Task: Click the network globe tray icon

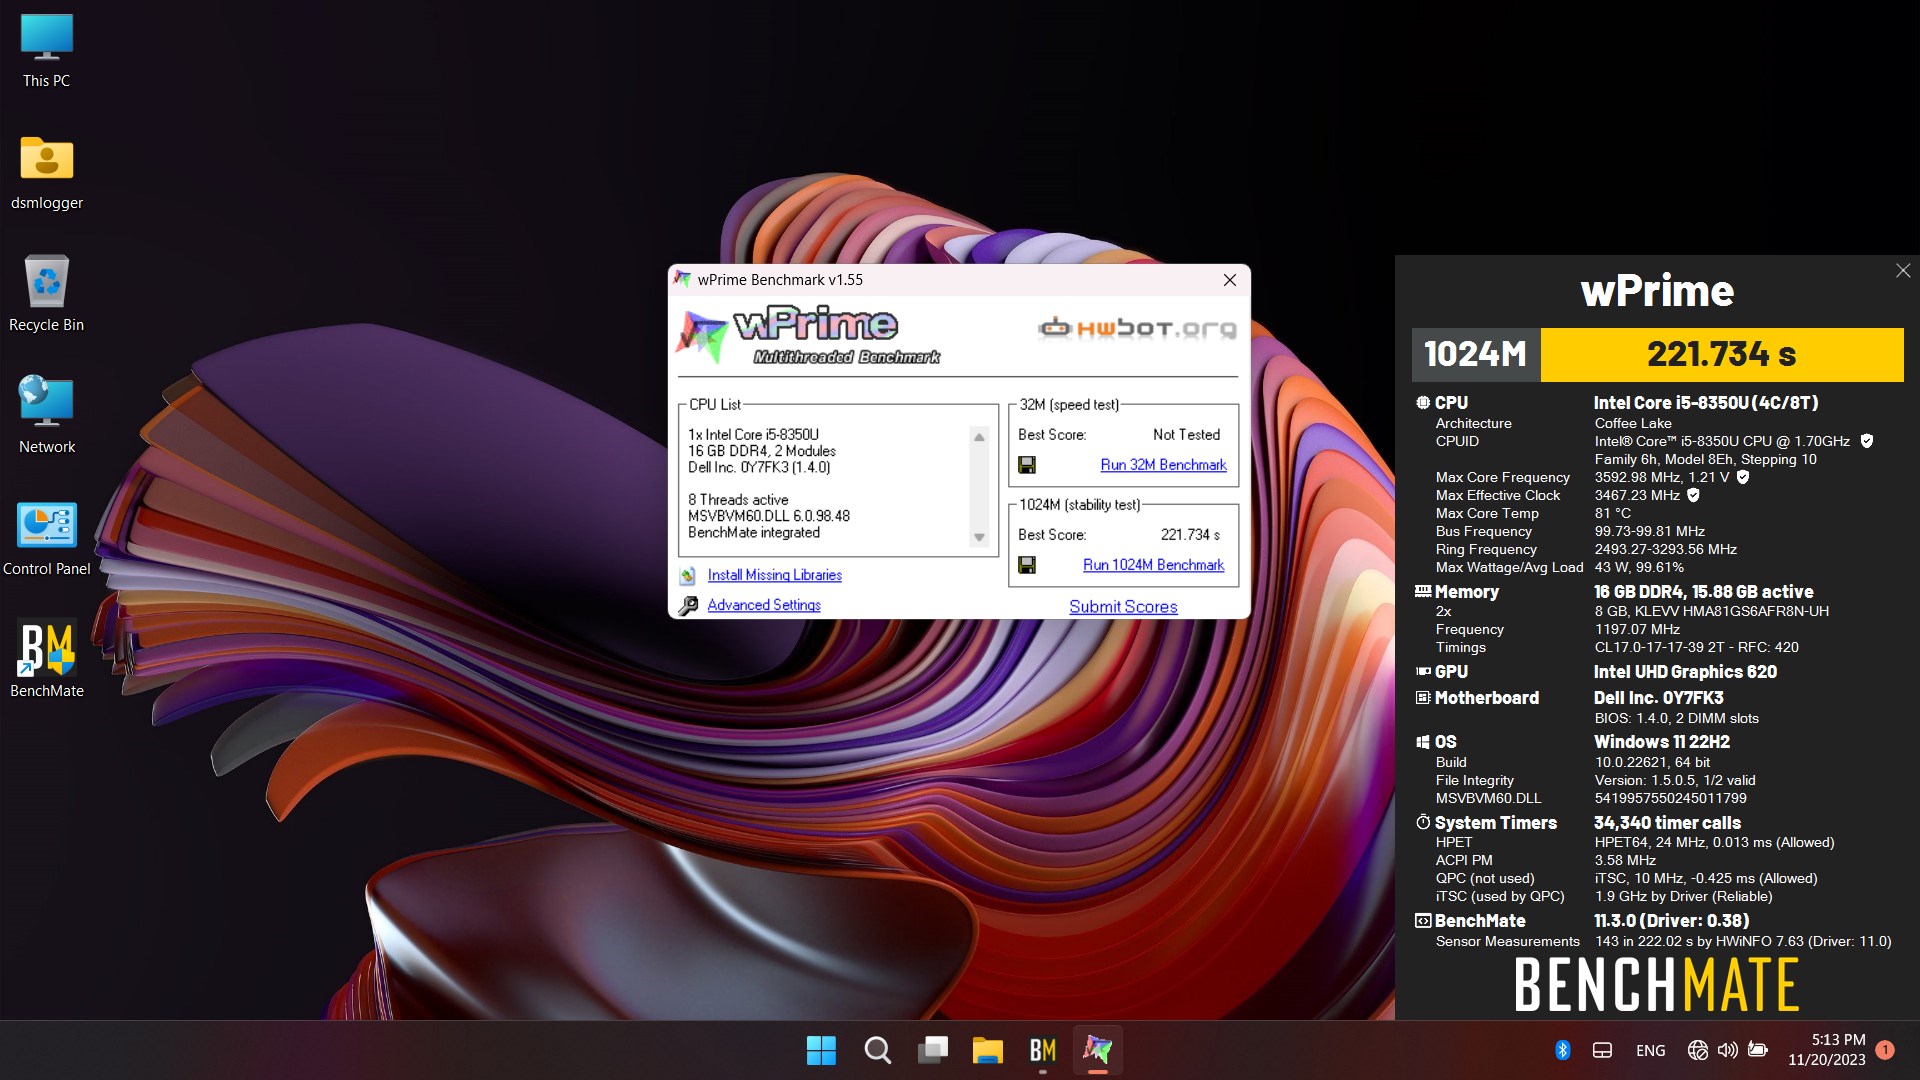Action: pos(1697,1050)
